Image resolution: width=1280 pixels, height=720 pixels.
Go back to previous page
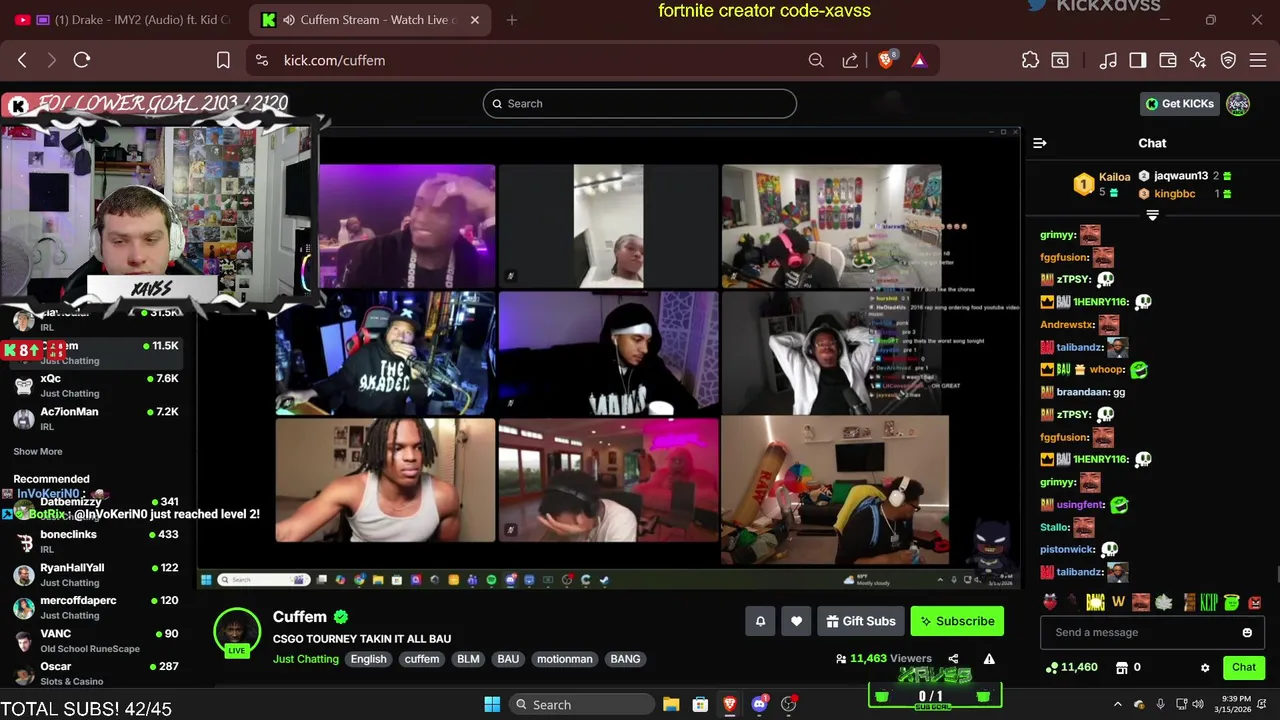pos(22,60)
